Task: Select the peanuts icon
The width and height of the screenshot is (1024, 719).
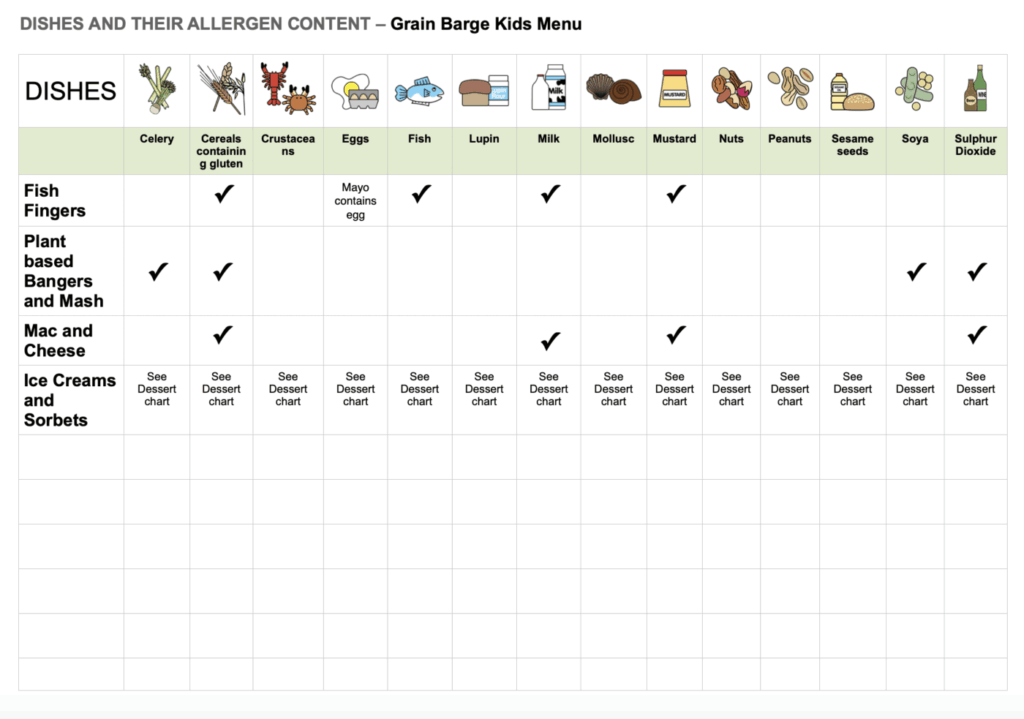Action: click(790, 88)
